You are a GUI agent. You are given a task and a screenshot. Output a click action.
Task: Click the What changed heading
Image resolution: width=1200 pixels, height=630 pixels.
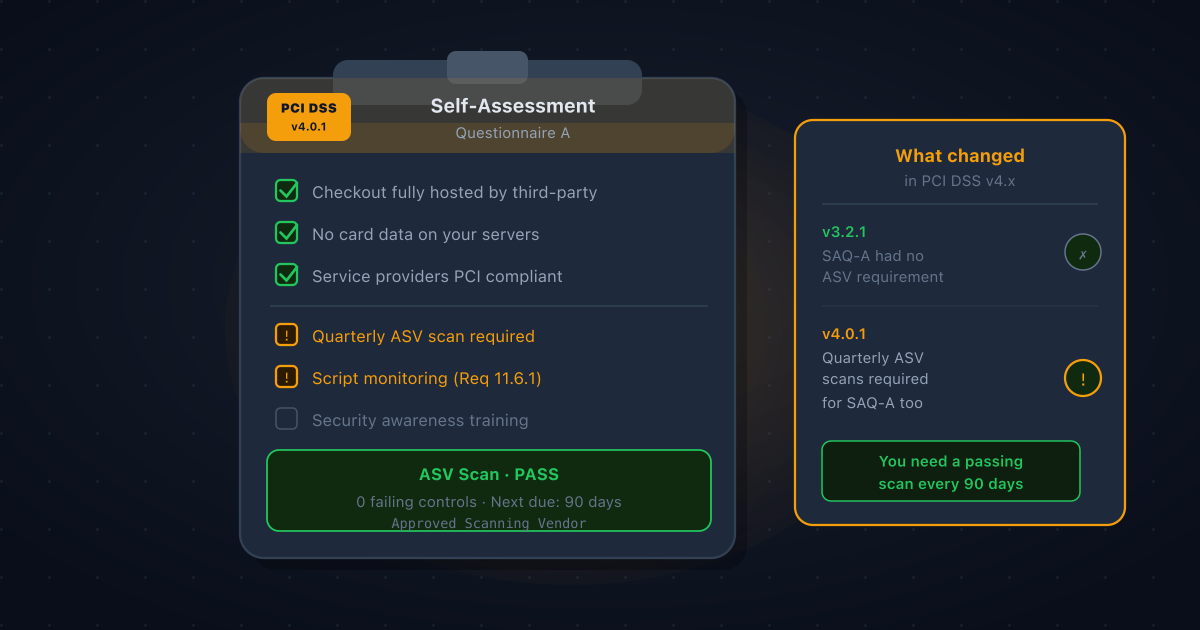click(960, 155)
